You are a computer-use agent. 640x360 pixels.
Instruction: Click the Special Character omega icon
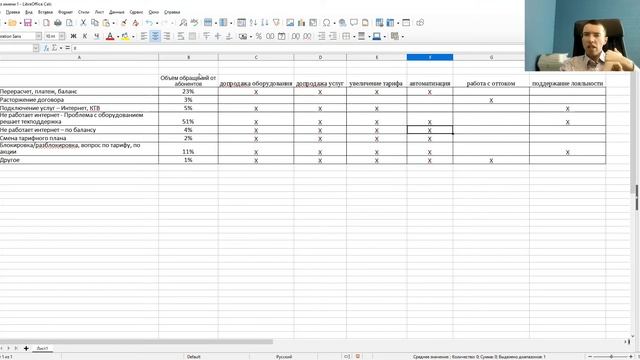coord(327,23)
